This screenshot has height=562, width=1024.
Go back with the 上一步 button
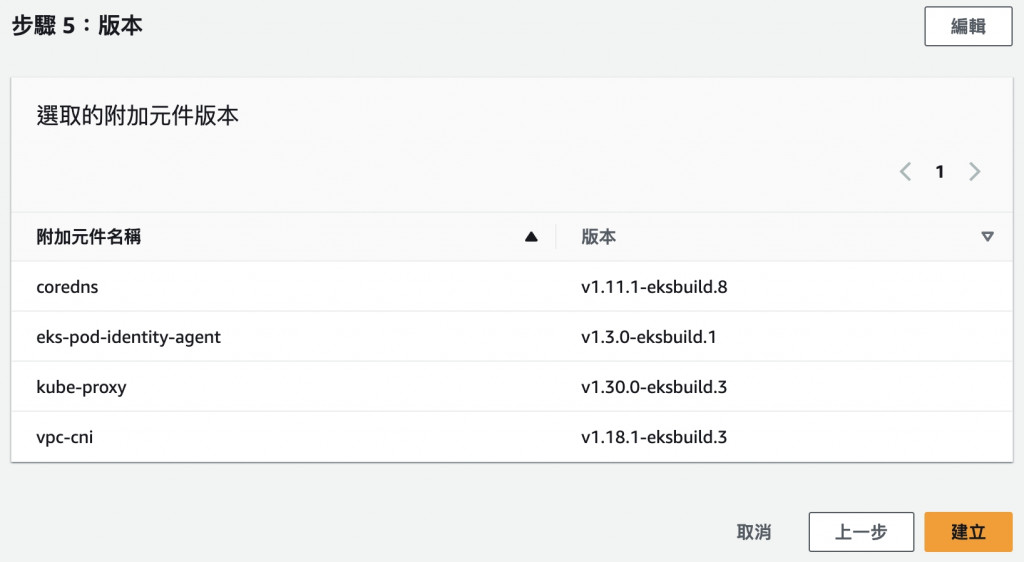tap(860, 532)
